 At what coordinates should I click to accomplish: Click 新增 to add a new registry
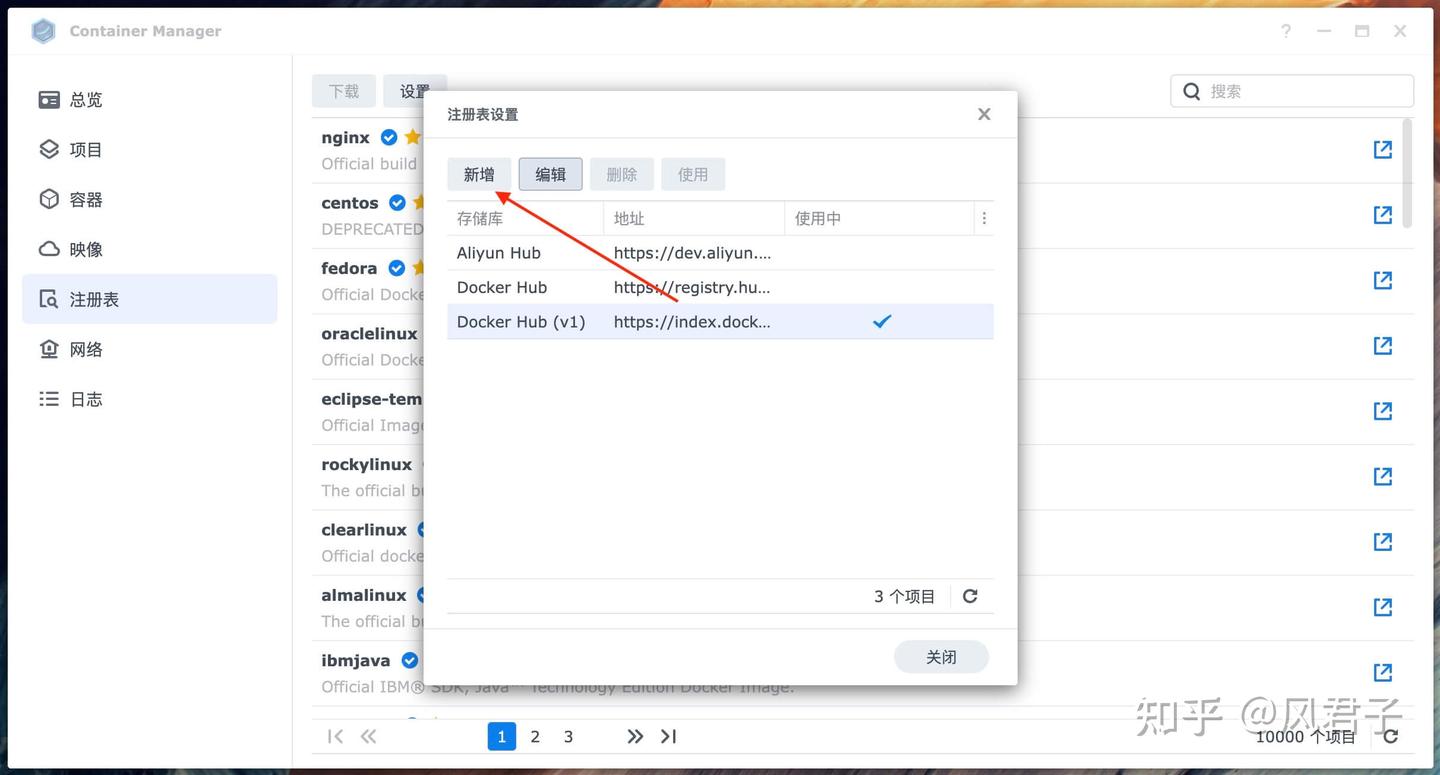point(478,173)
